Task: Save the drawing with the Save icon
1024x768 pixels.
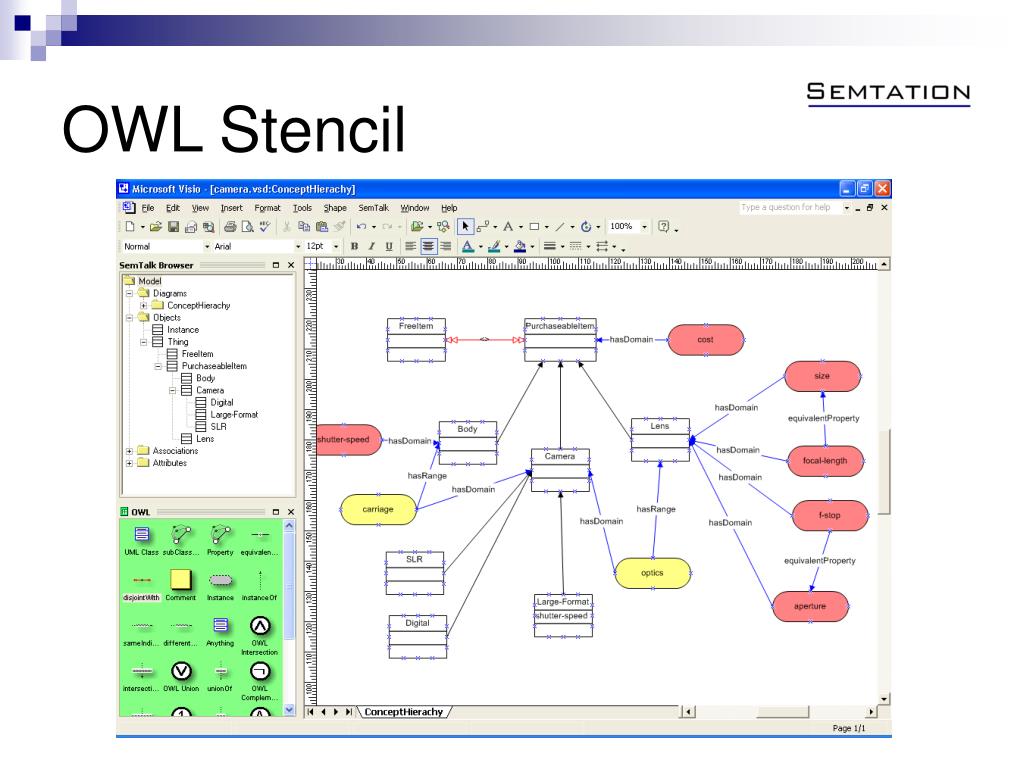Action: (x=173, y=227)
